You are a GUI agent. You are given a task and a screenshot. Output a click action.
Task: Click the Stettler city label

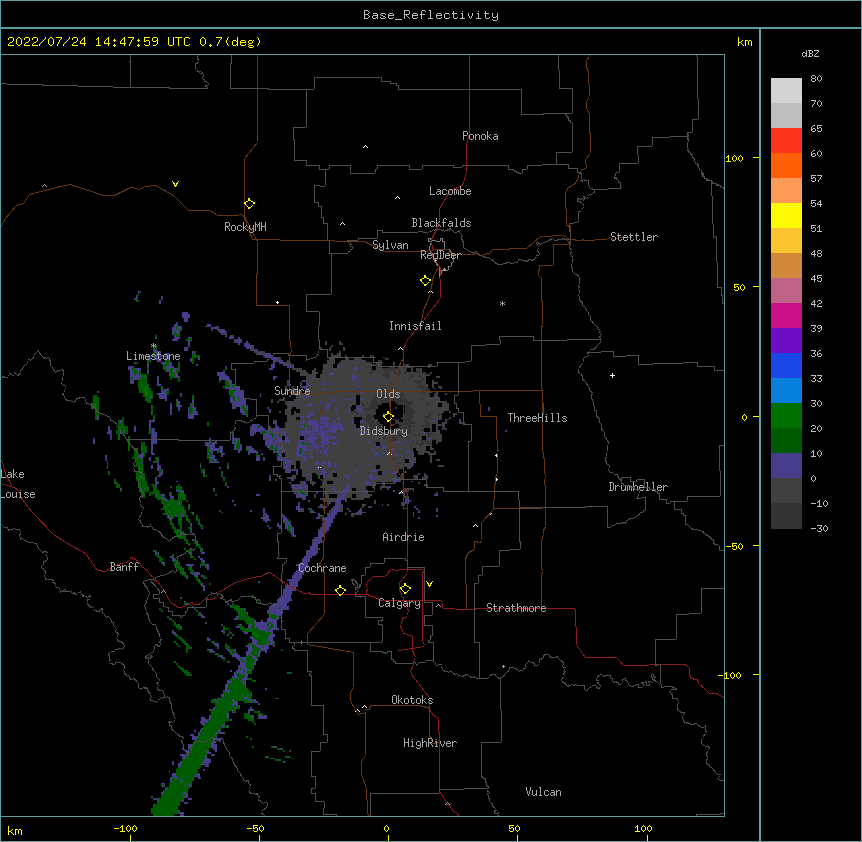(x=634, y=237)
